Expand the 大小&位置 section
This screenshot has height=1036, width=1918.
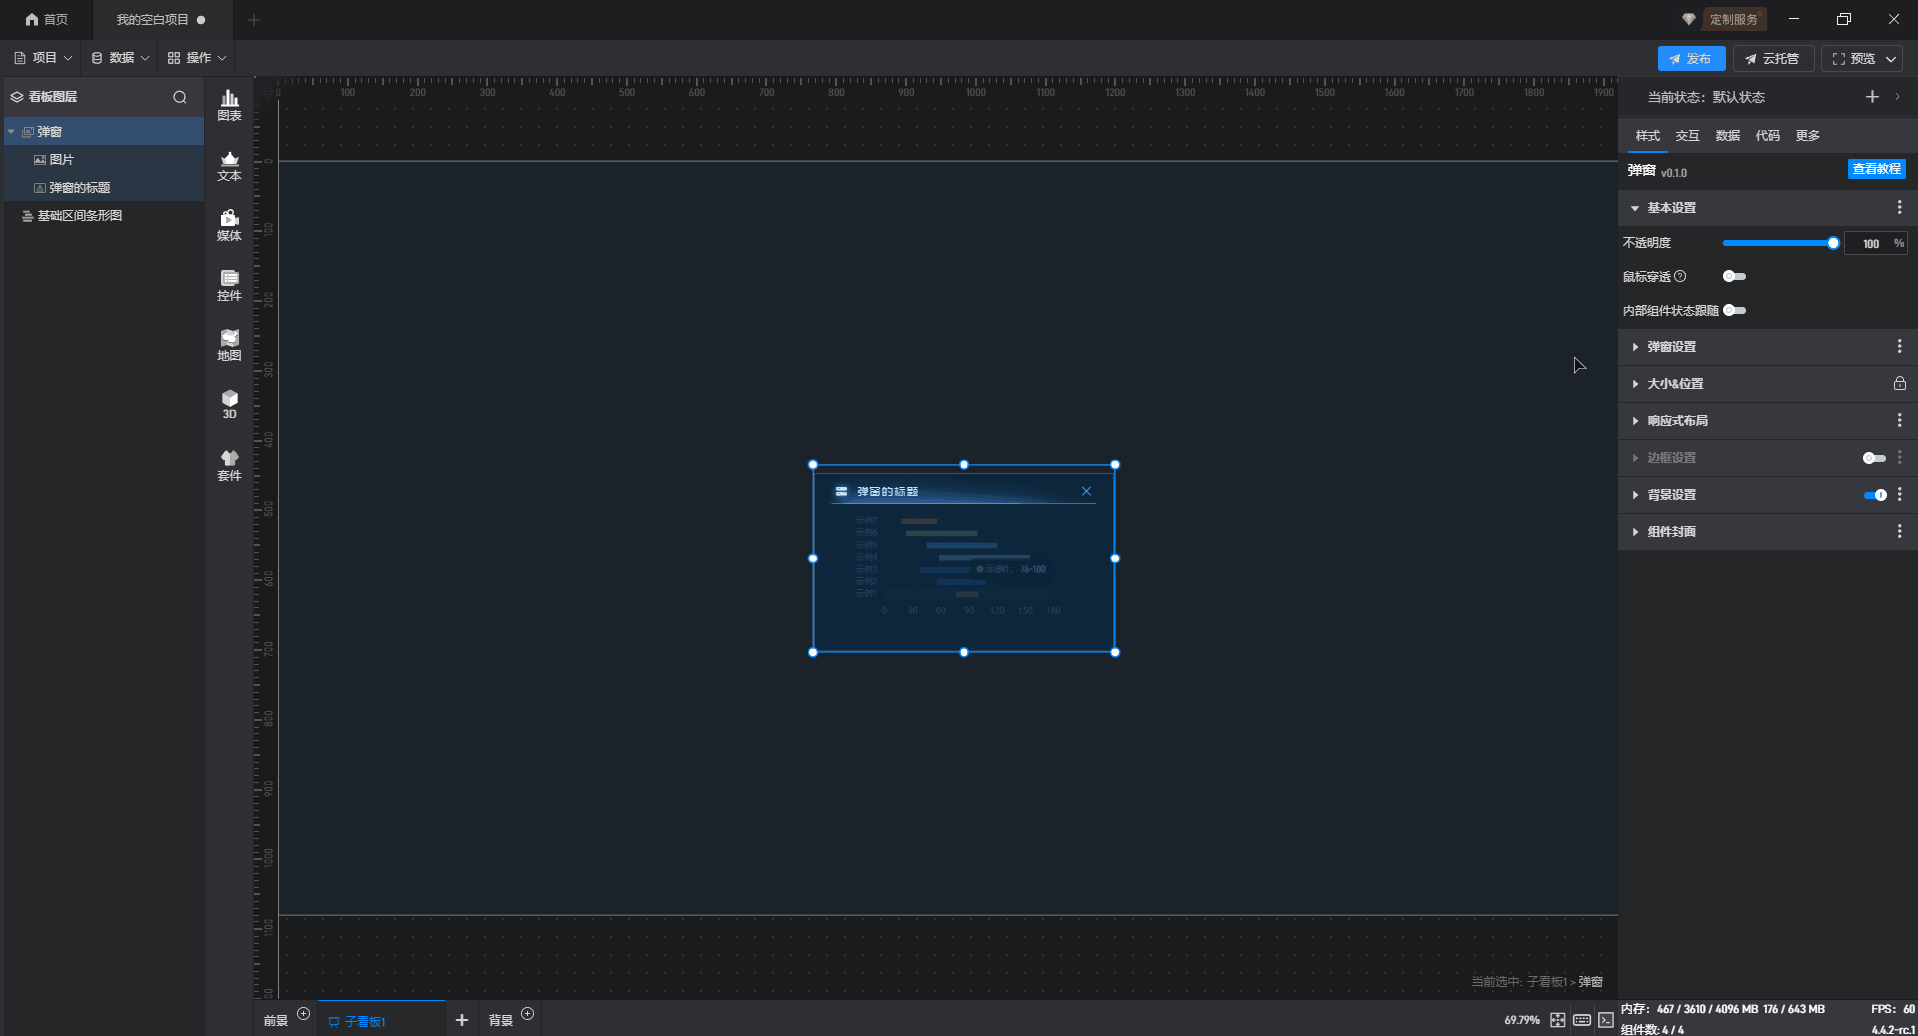[x=1635, y=384]
